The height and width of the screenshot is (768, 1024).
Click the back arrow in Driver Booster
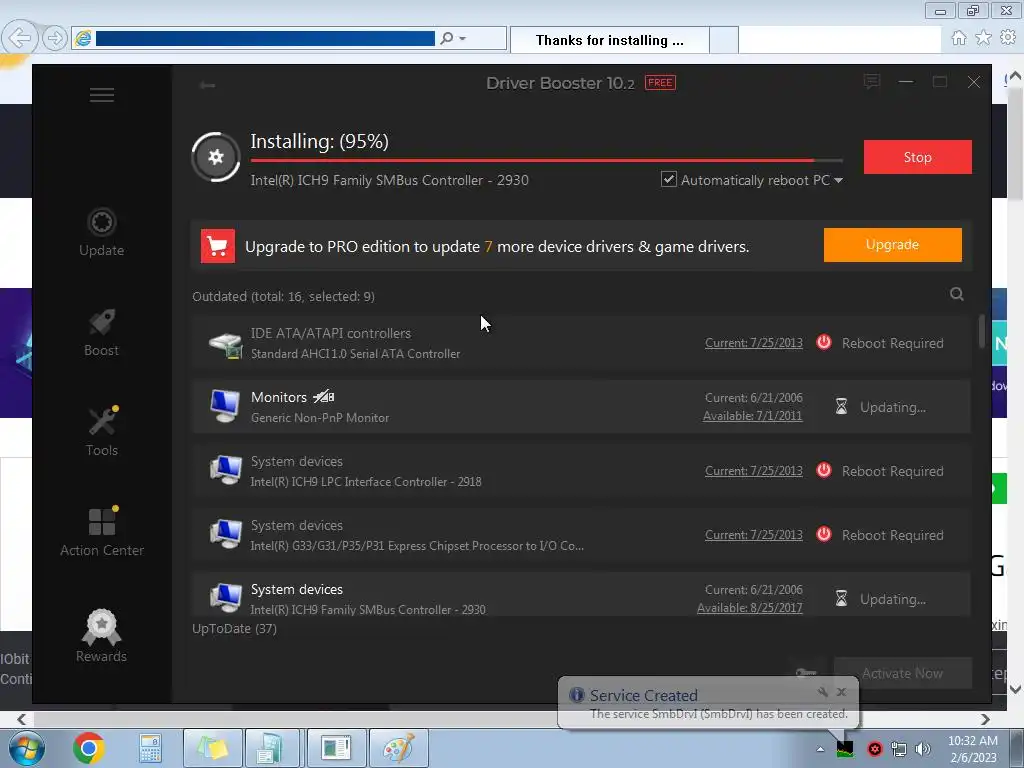(208, 85)
